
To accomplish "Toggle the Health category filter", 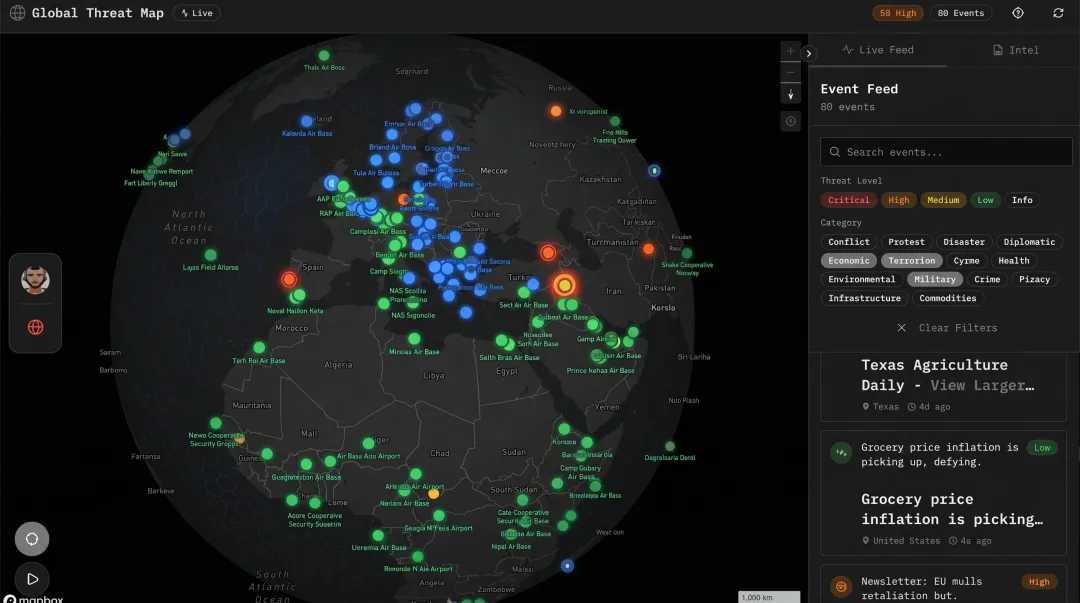I will 1014,260.
